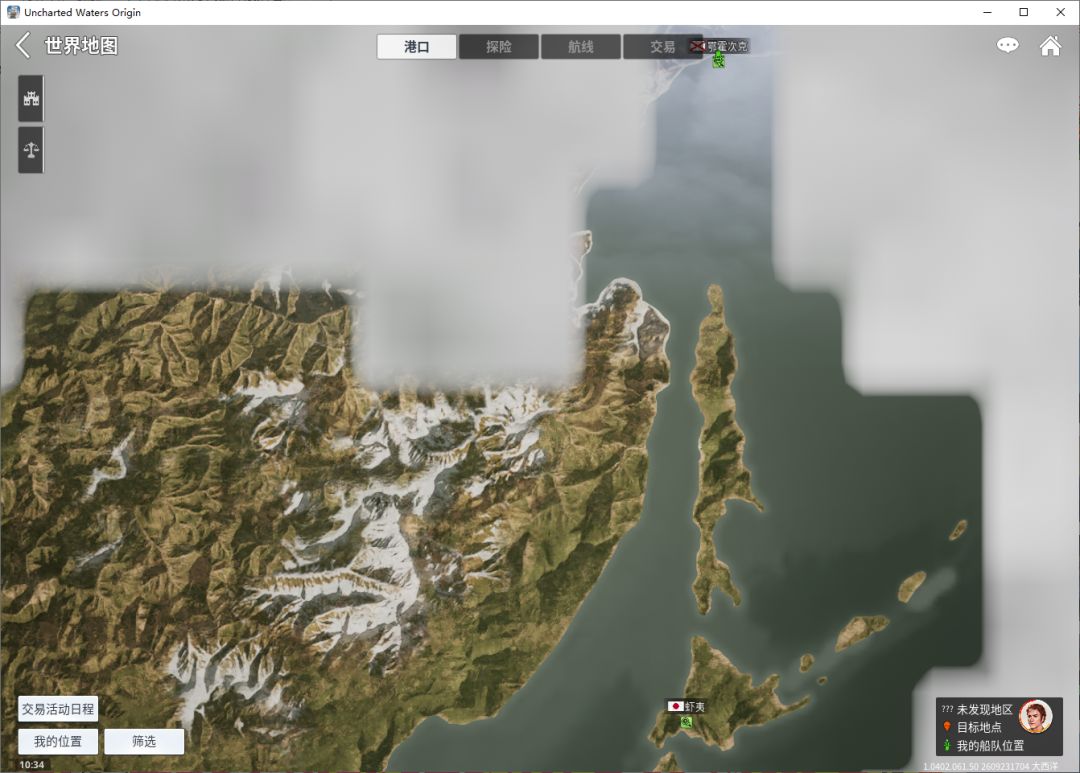
Task: Click the 我的位置 button
Action: (x=58, y=741)
